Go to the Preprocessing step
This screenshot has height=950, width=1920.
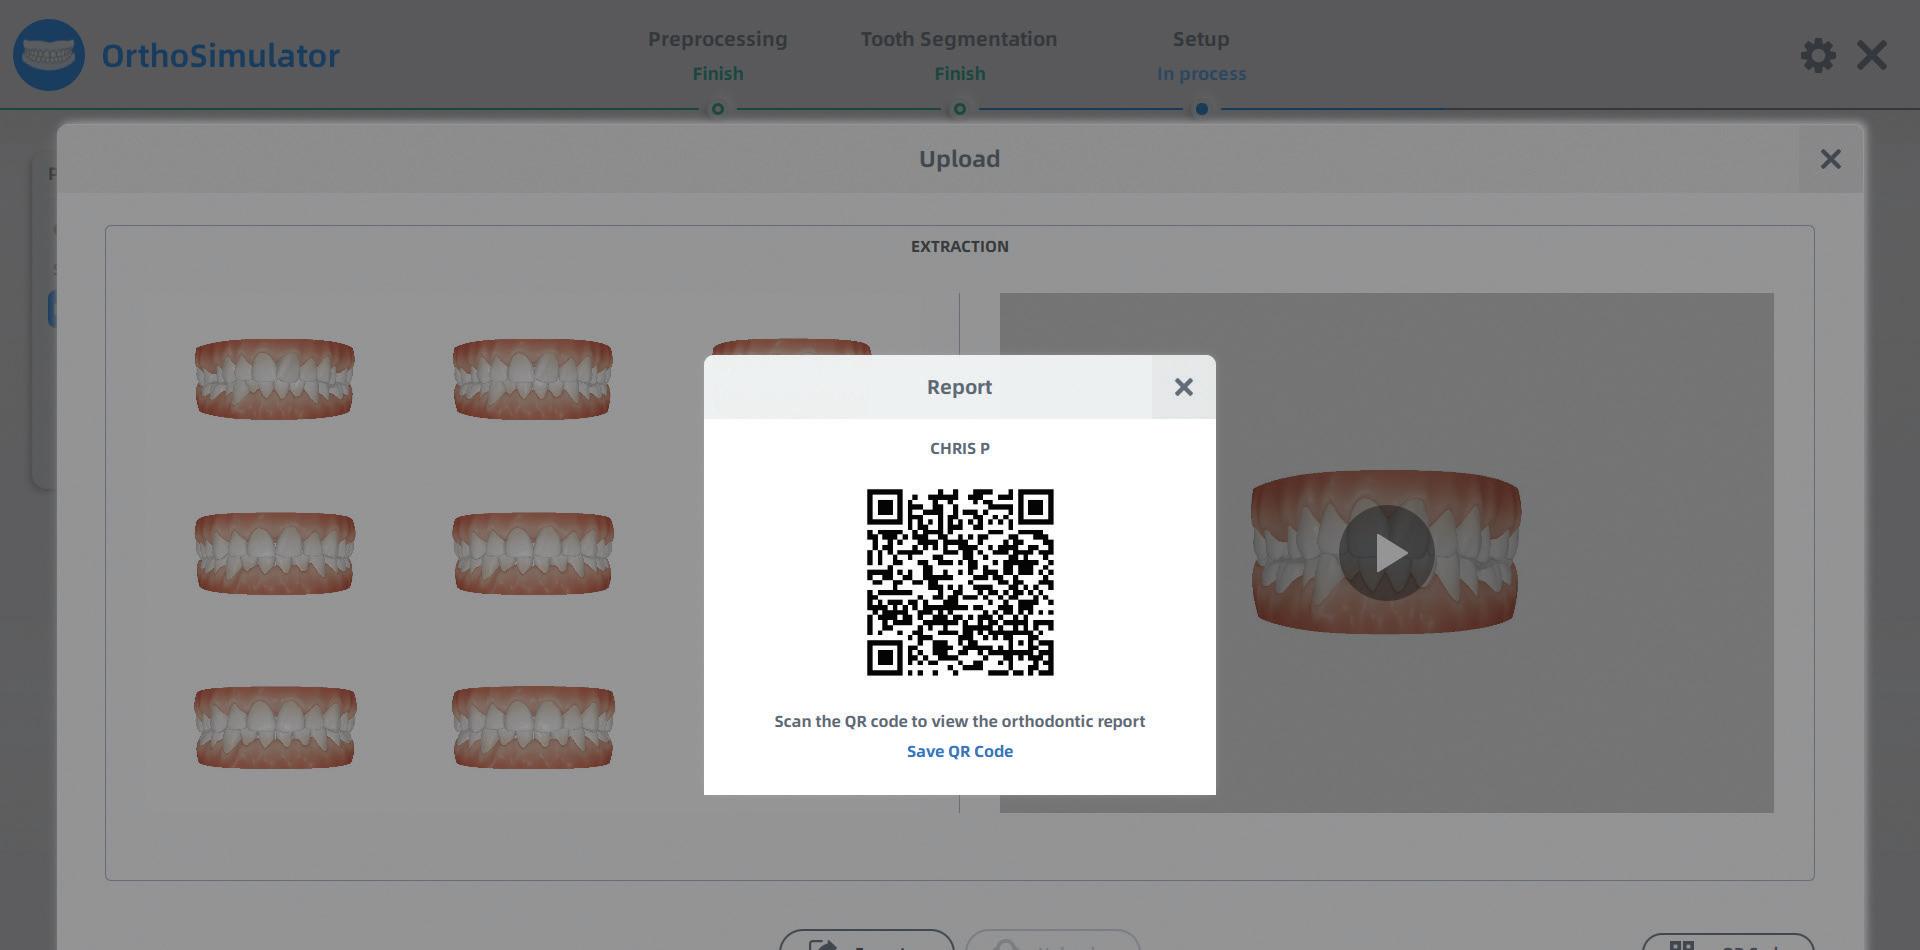click(718, 39)
